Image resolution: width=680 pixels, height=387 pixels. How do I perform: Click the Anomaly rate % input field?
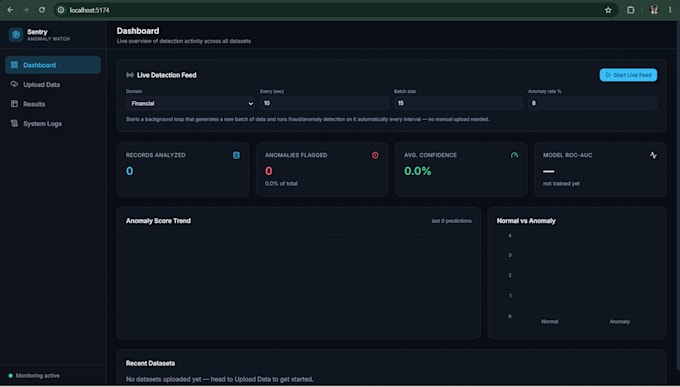point(592,103)
